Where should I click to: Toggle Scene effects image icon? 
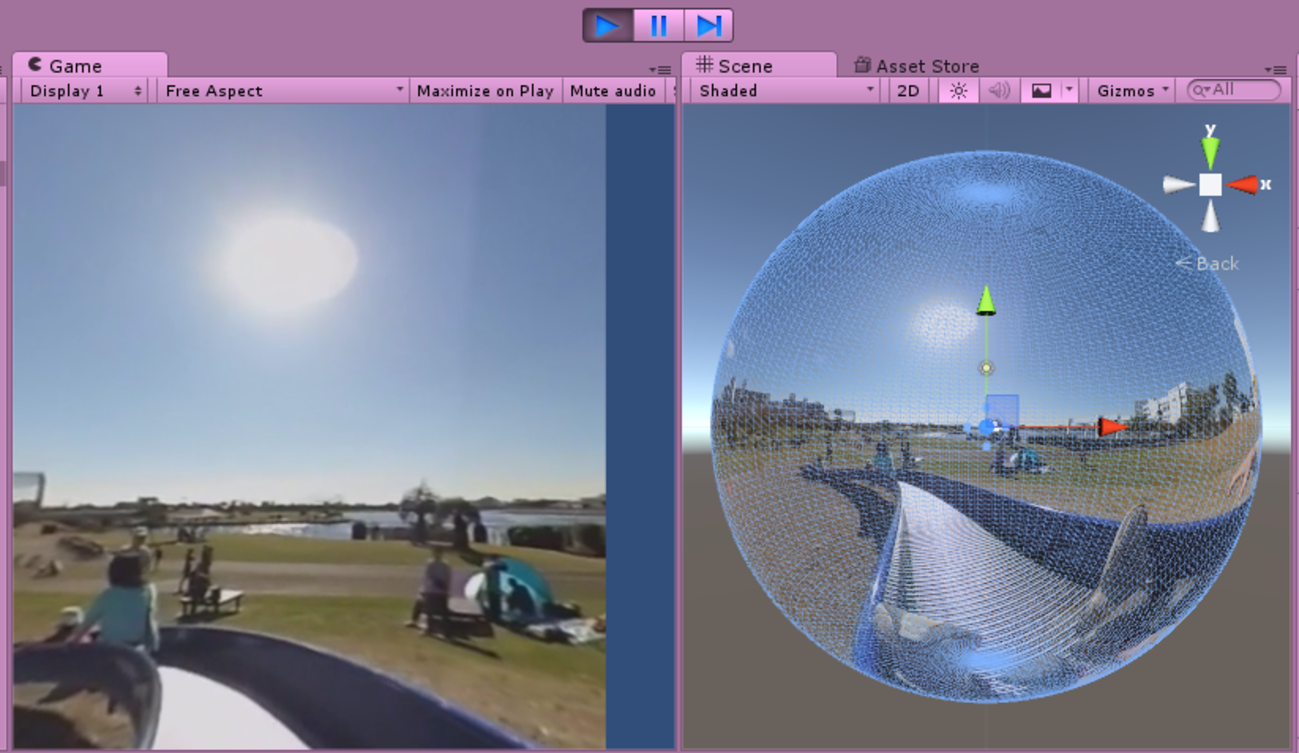click(x=1041, y=91)
